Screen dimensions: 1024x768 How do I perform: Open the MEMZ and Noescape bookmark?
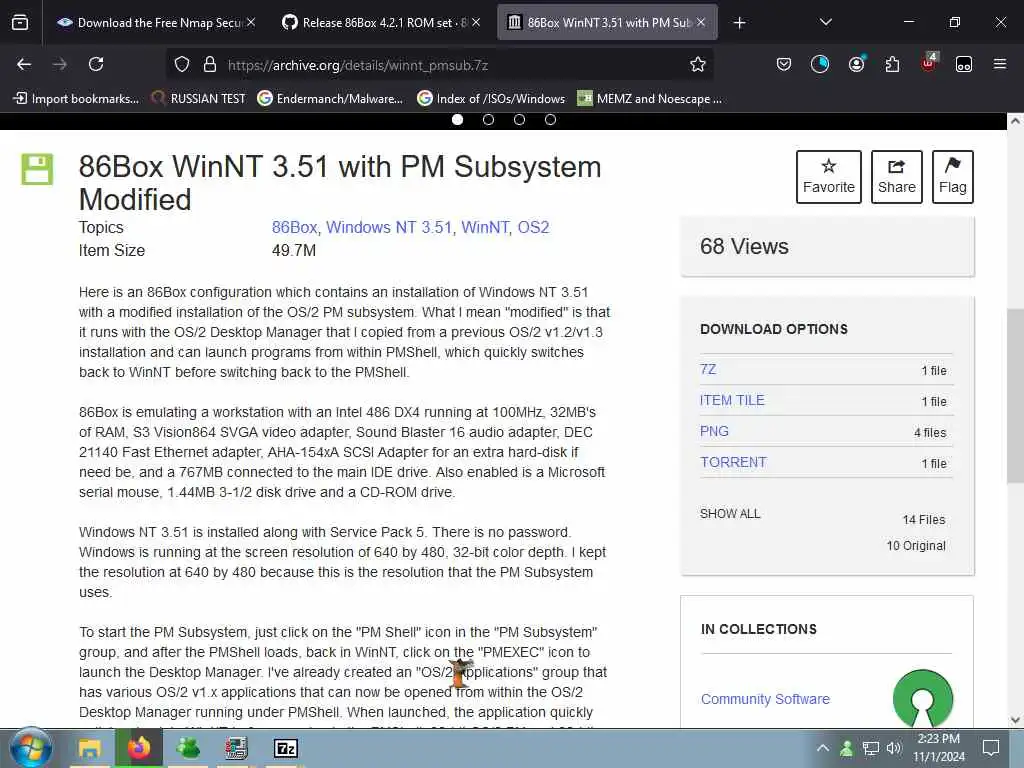click(x=650, y=99)
